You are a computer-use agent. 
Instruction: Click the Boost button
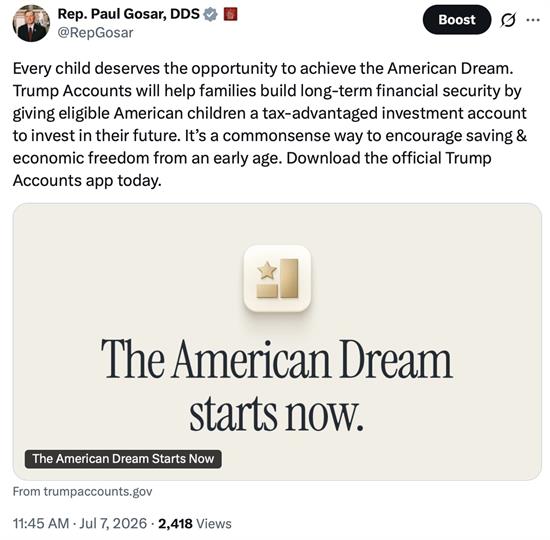(x=457, y=20)
